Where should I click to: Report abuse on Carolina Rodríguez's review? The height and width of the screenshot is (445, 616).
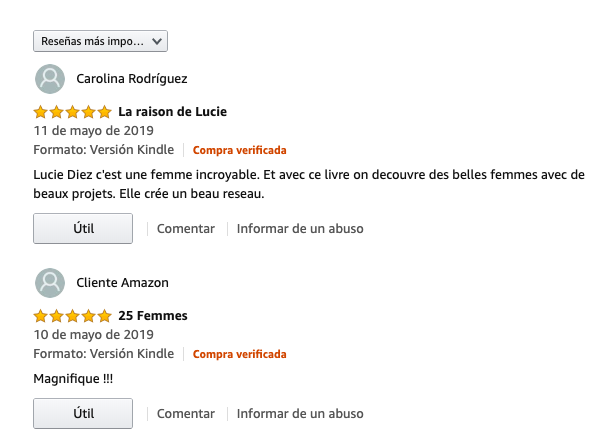coord(300,229)
